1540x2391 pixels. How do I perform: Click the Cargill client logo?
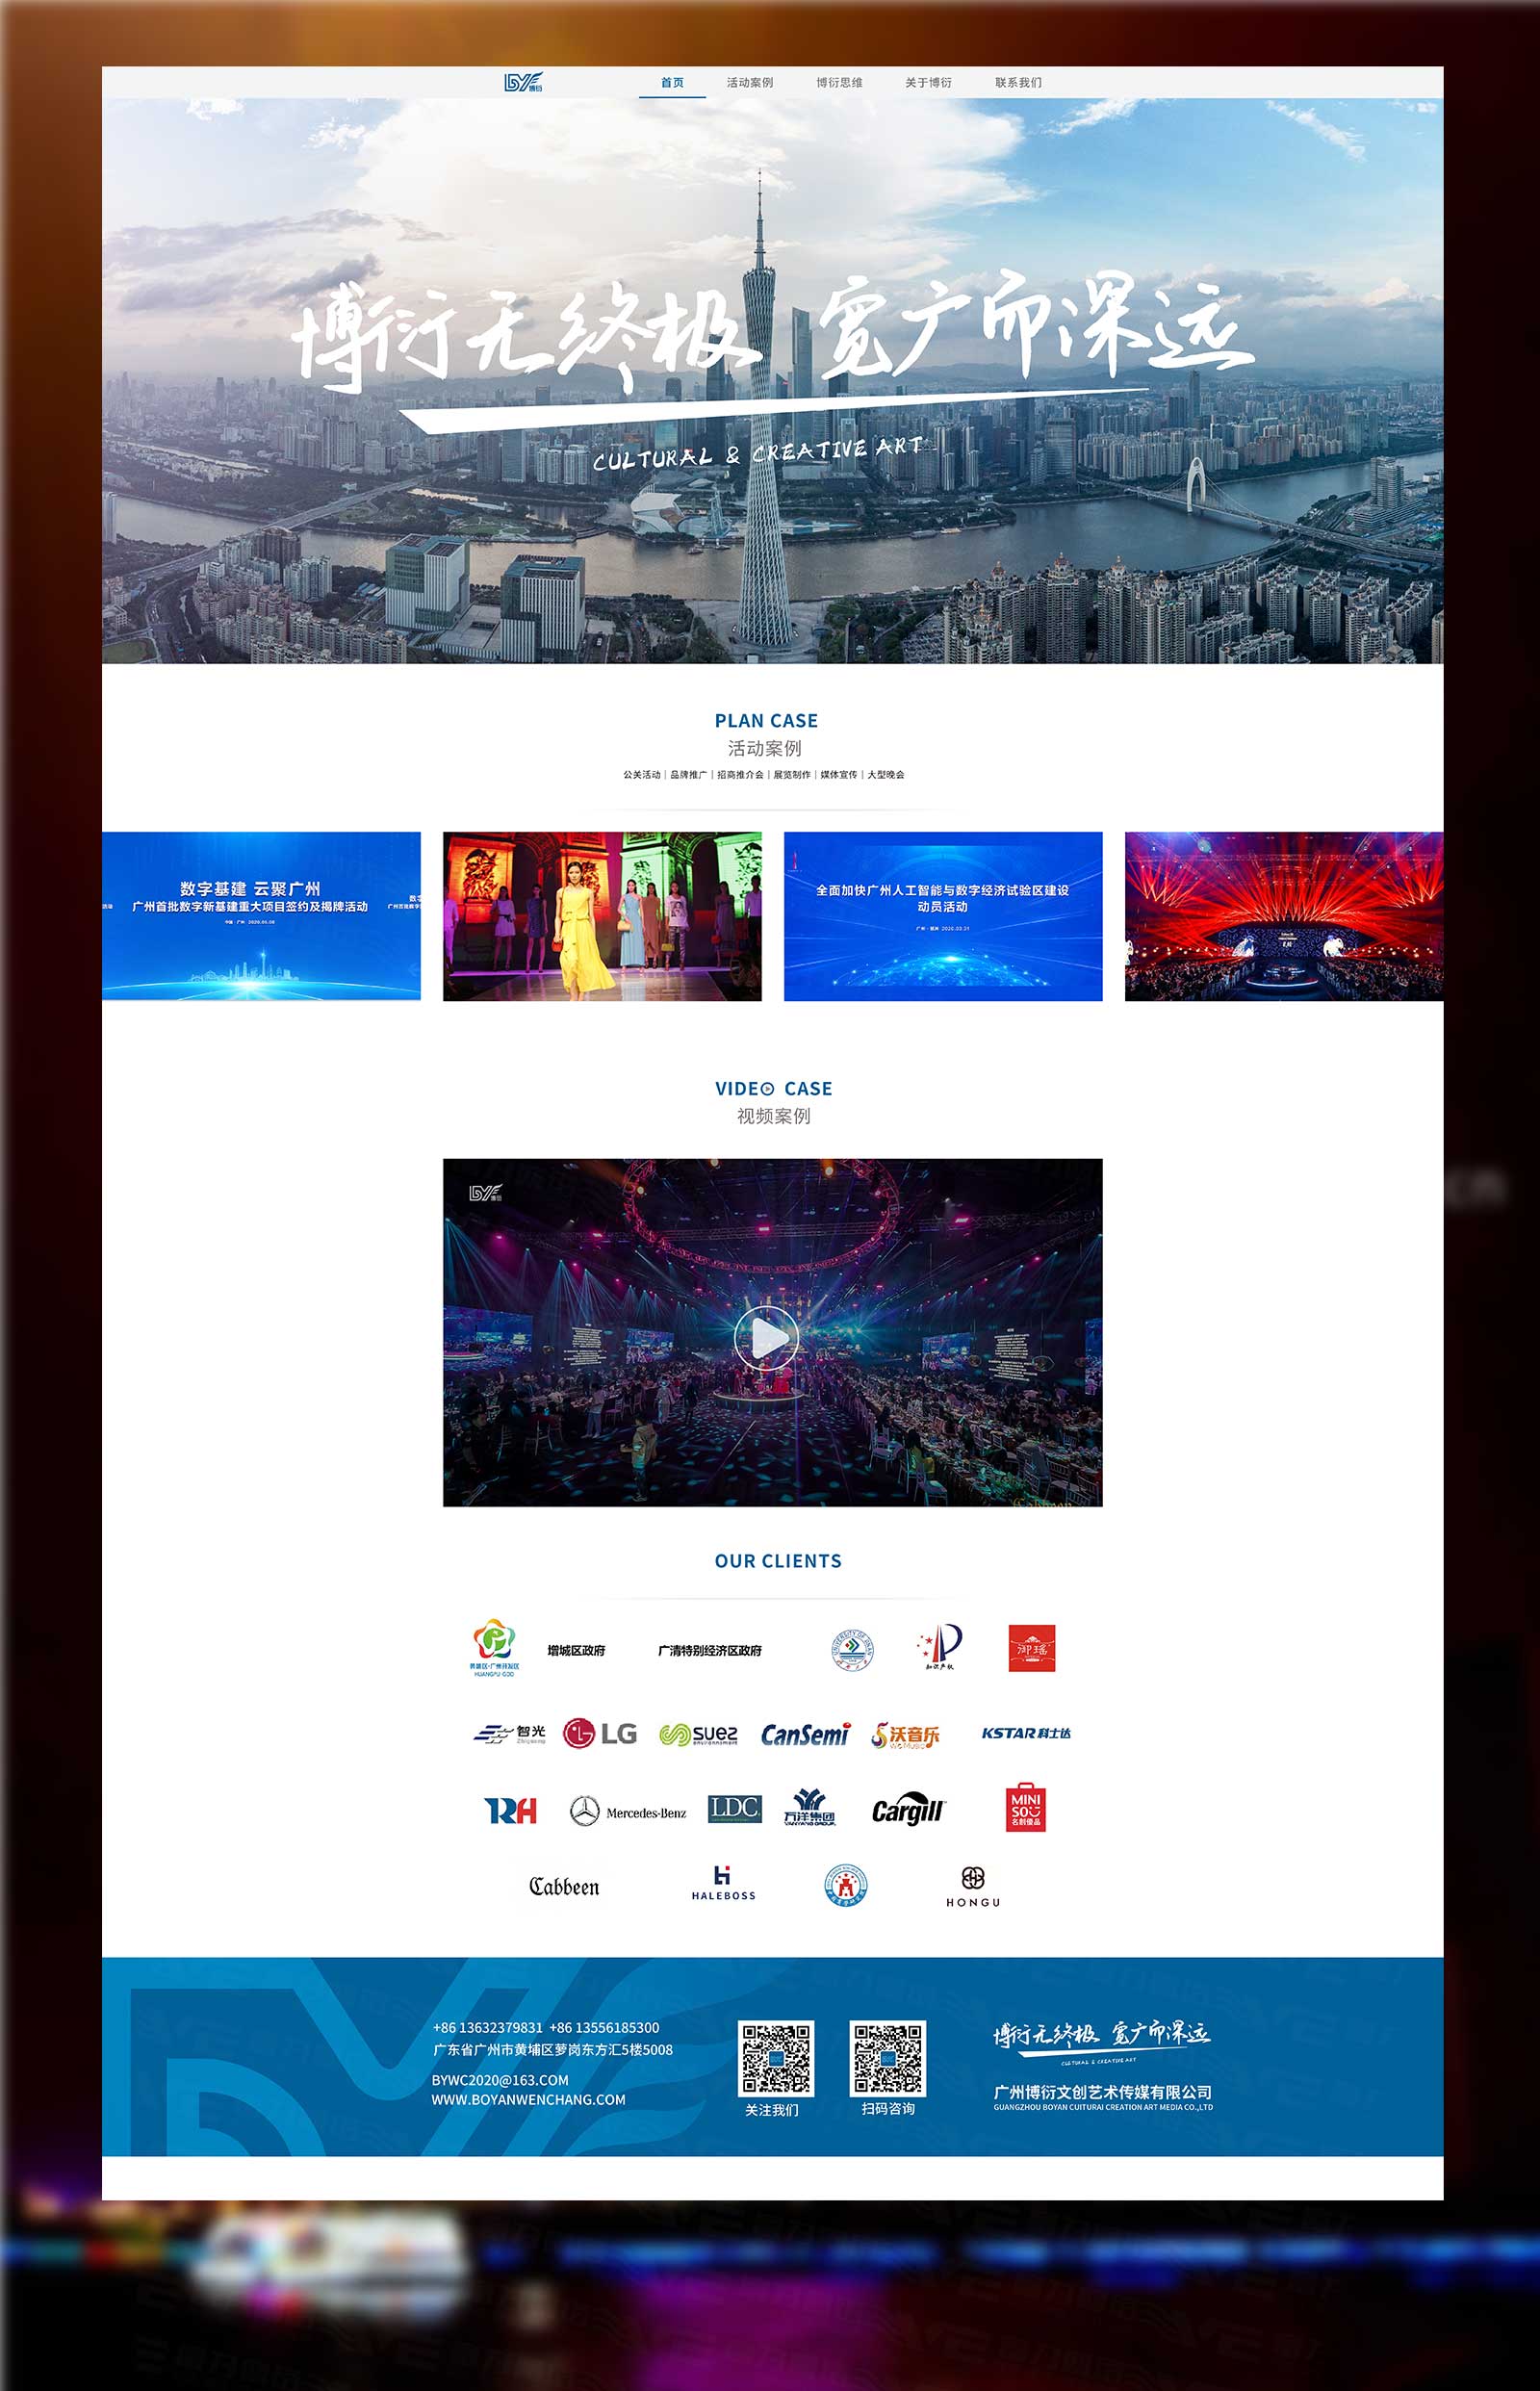coord(907,1810)
